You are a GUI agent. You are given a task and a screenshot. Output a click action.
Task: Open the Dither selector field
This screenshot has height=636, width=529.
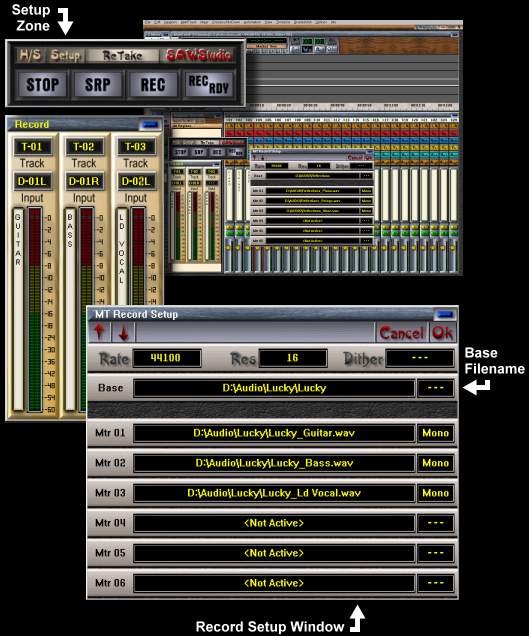(419, 358)
